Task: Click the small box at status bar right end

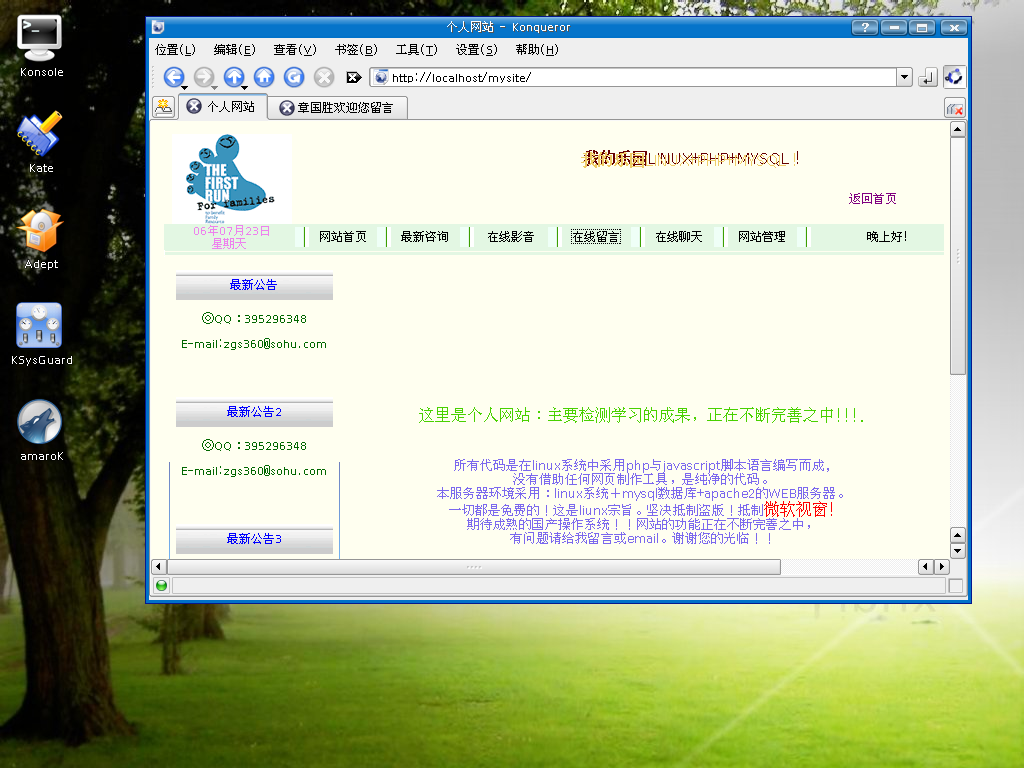Action: pos(955,586)
